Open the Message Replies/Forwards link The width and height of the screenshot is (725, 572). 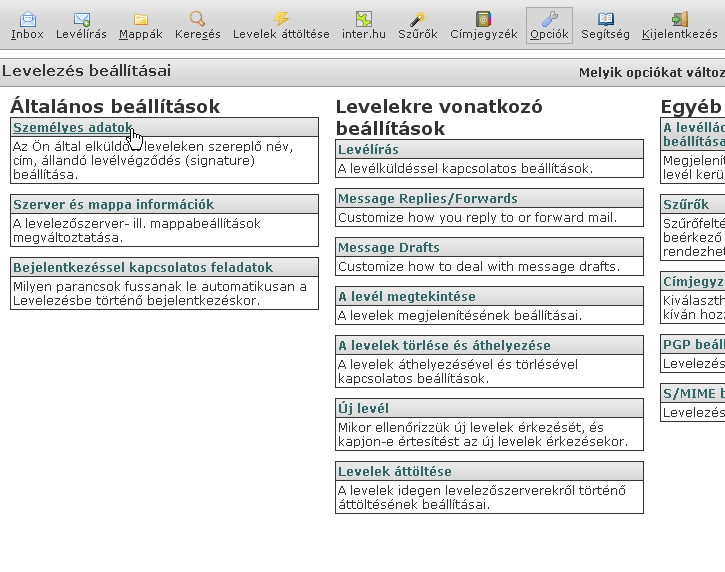coord(428,198)
